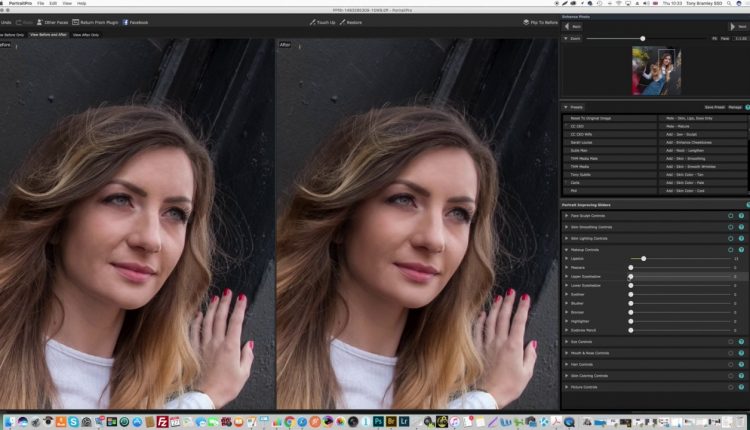750x430 pixels.
Task: Collapse the Zoom panel triangle
Action: point(566,38)
